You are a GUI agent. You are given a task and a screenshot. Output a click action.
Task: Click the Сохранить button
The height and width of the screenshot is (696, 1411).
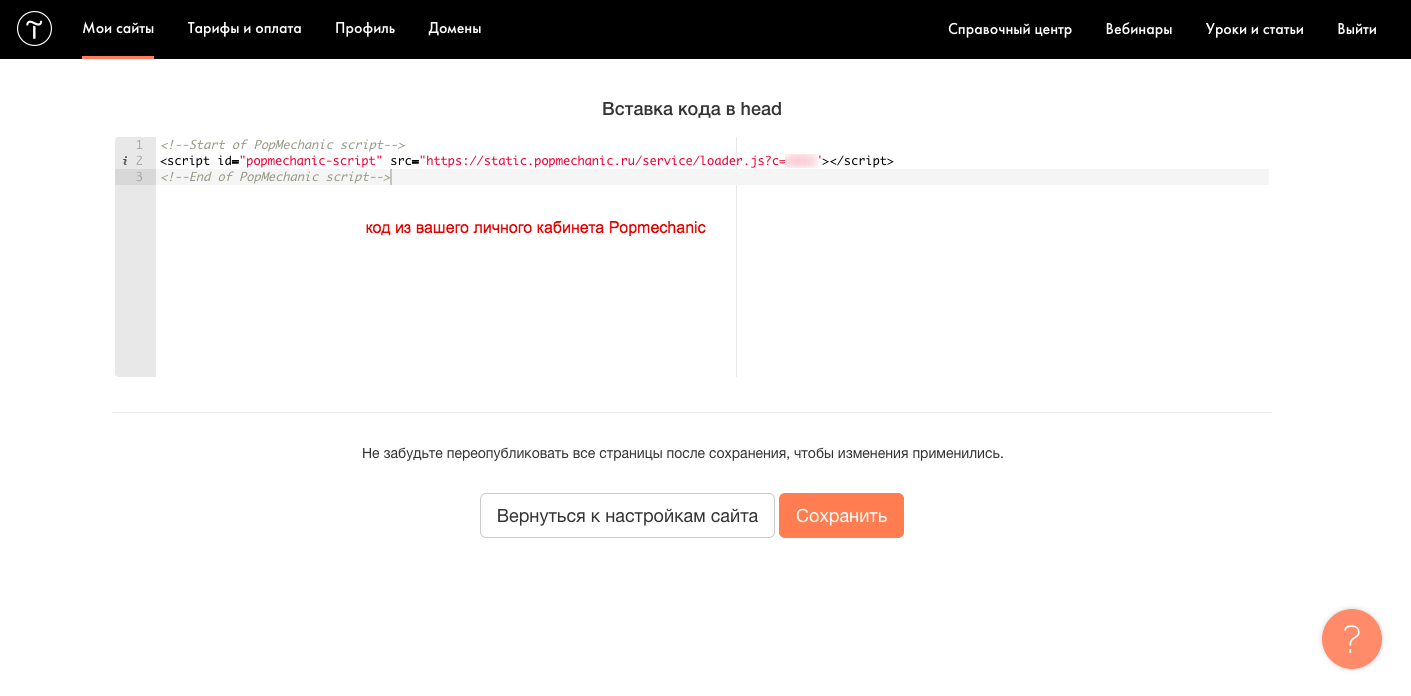click(x=841, y=516)
